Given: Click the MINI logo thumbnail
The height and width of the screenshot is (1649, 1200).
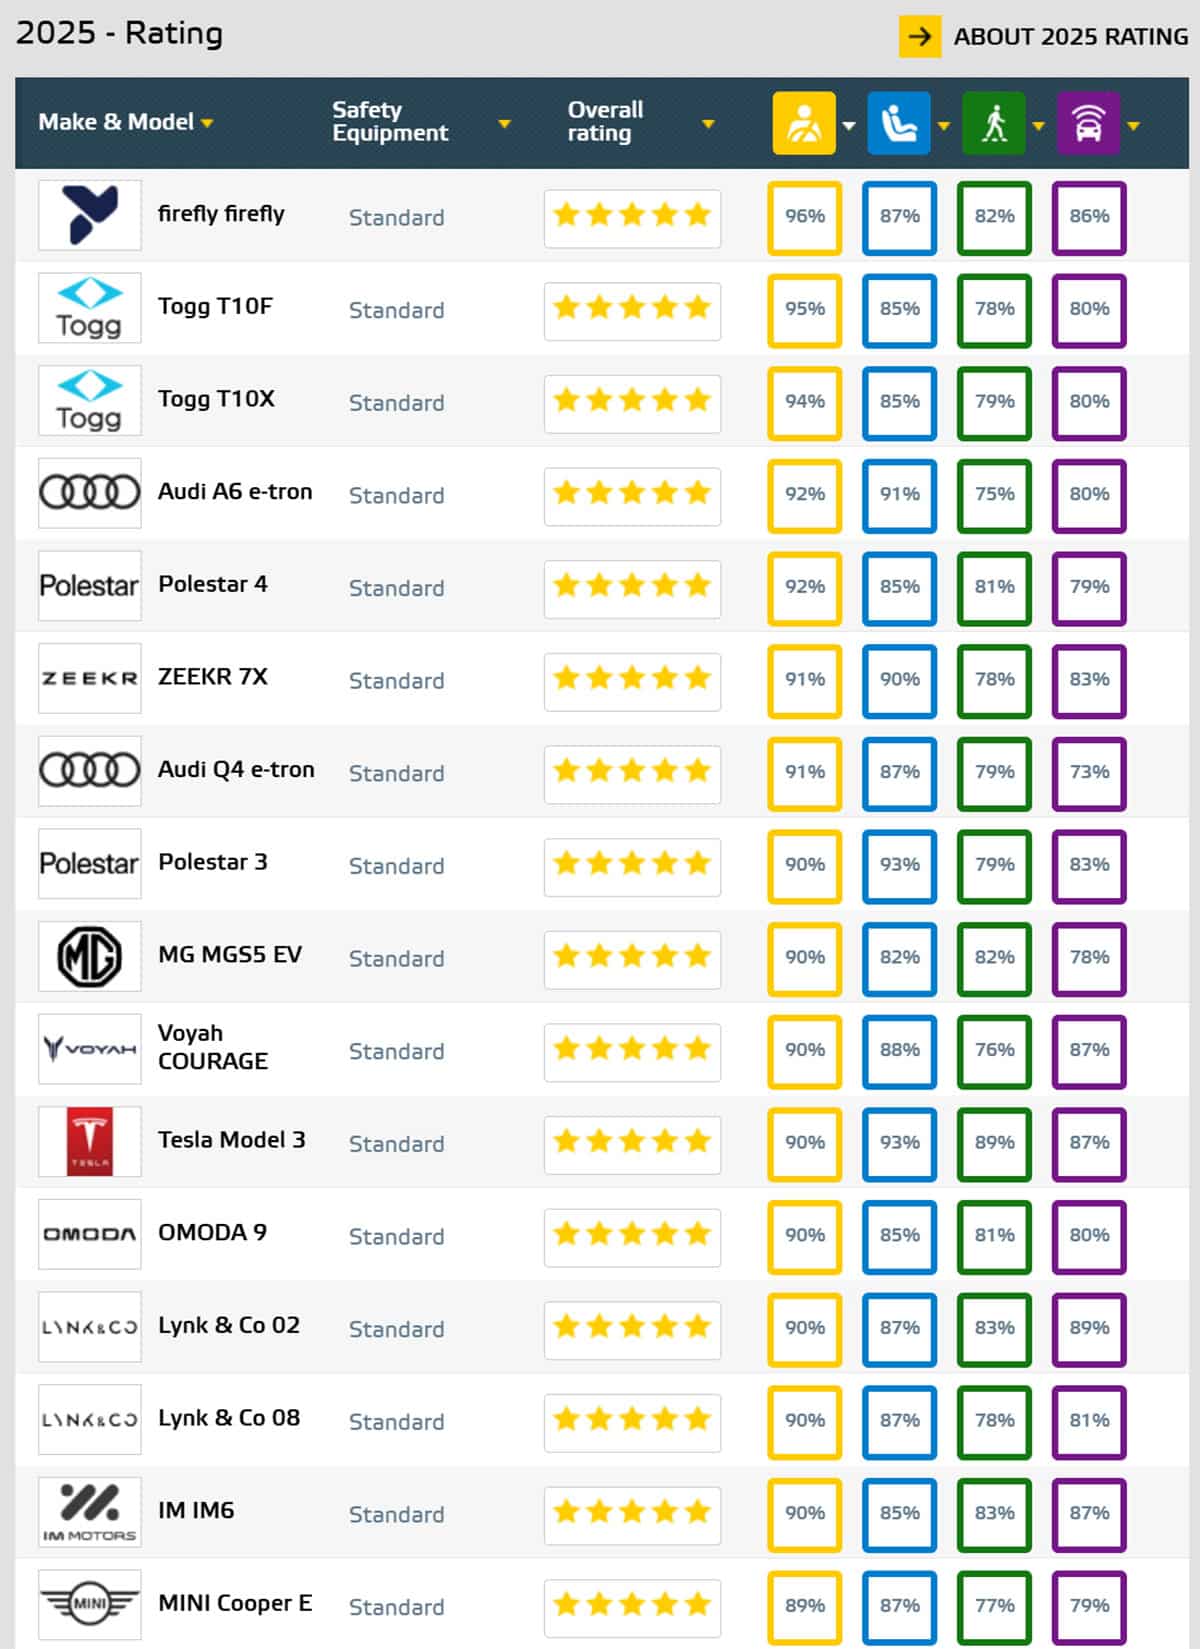Looking at the screenshot, I should pos(90,1604).
